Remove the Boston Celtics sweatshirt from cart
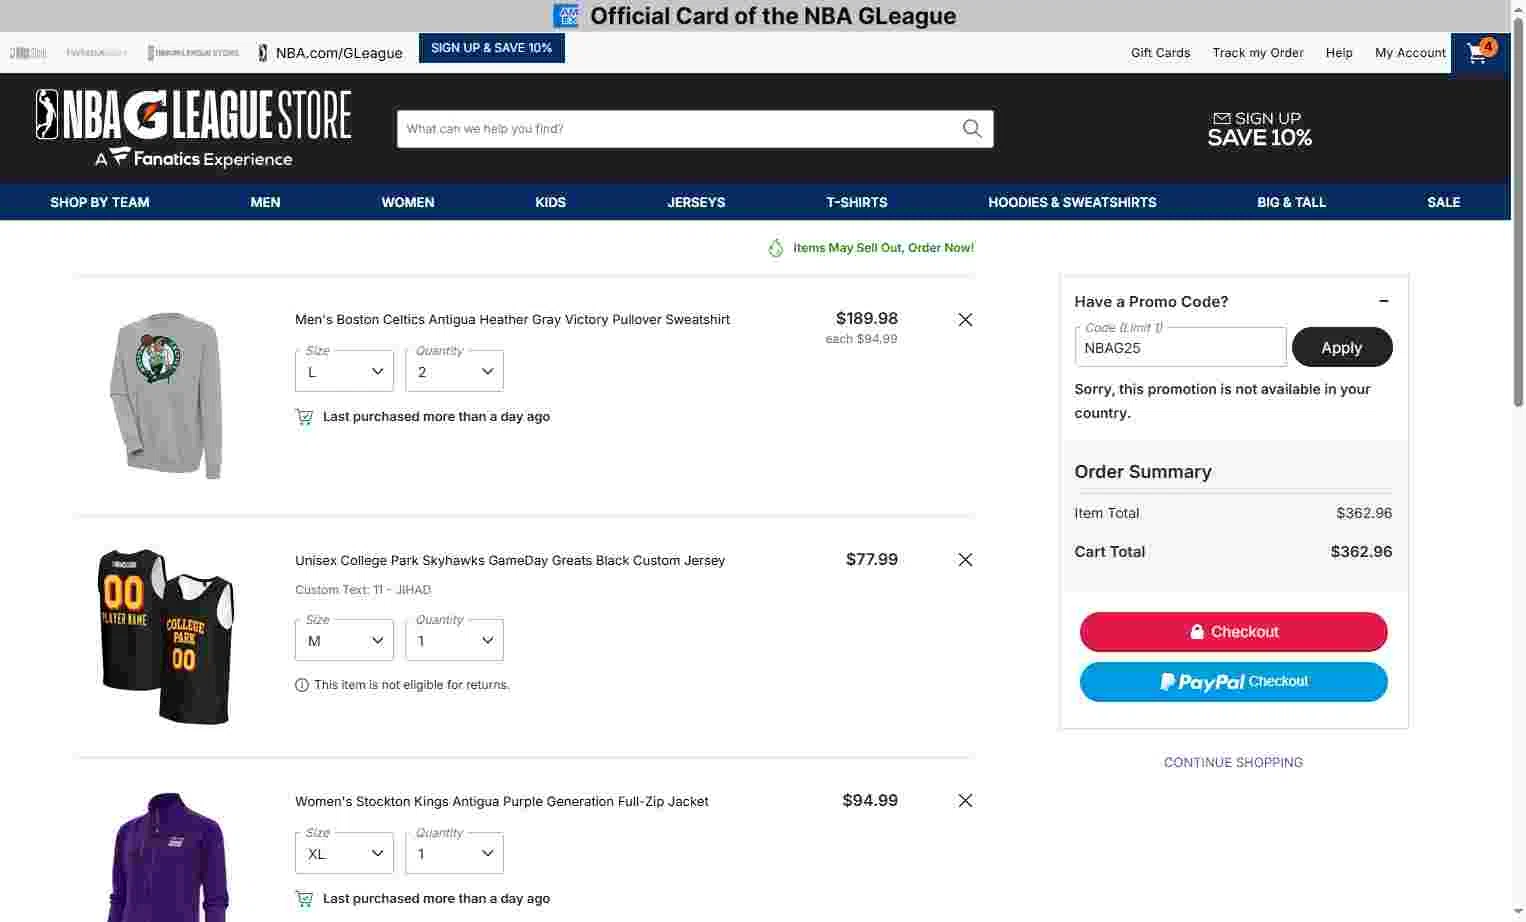The image size is (1526, 922). pos(965,320)
